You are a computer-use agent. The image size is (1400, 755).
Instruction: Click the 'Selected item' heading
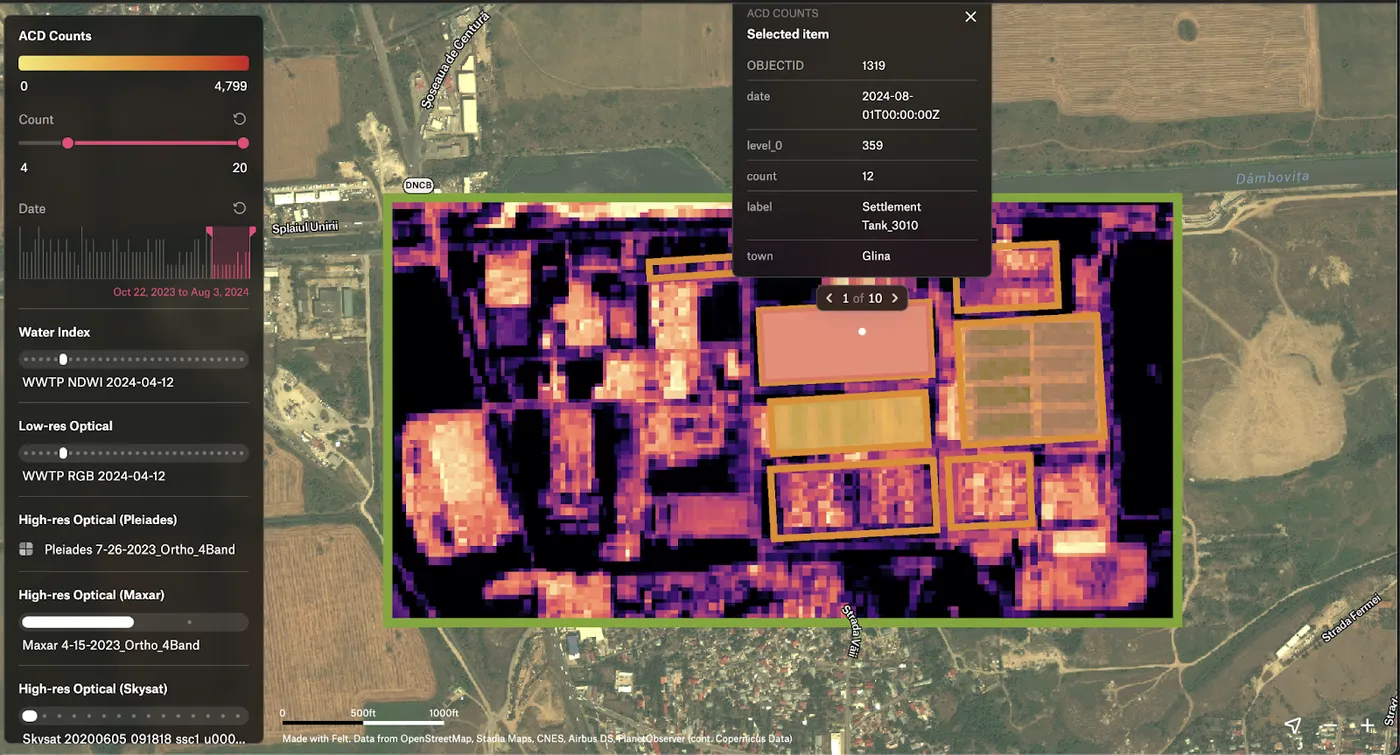coord(788,34)
